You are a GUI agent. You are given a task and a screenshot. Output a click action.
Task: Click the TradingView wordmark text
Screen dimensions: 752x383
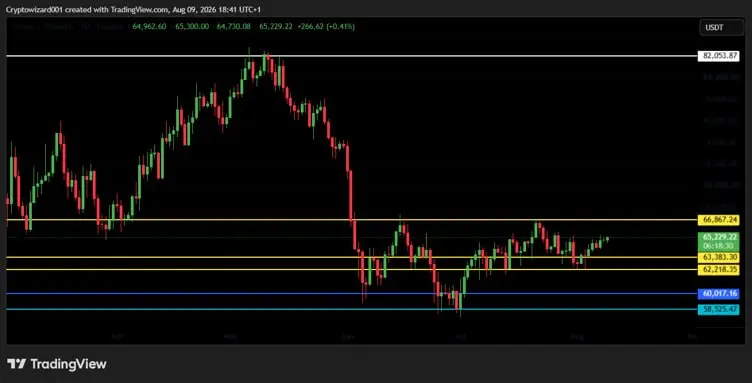pyautogui.click(x=68, y=364)
